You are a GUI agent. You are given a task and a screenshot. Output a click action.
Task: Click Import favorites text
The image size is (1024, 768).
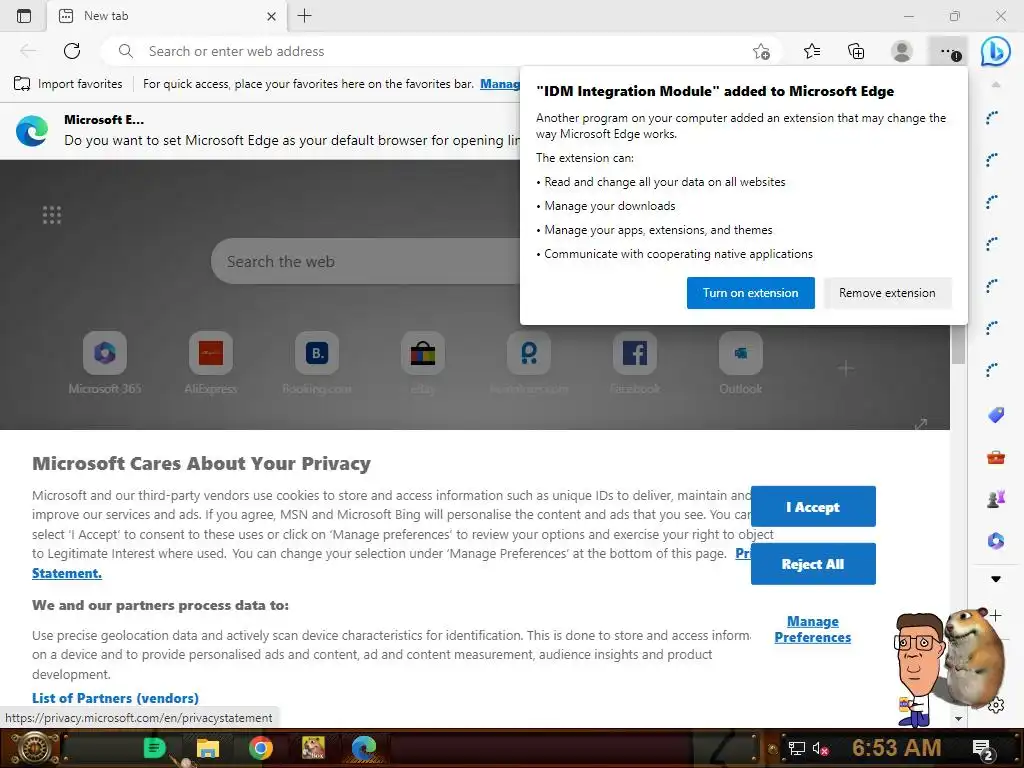tap(80, 84)
